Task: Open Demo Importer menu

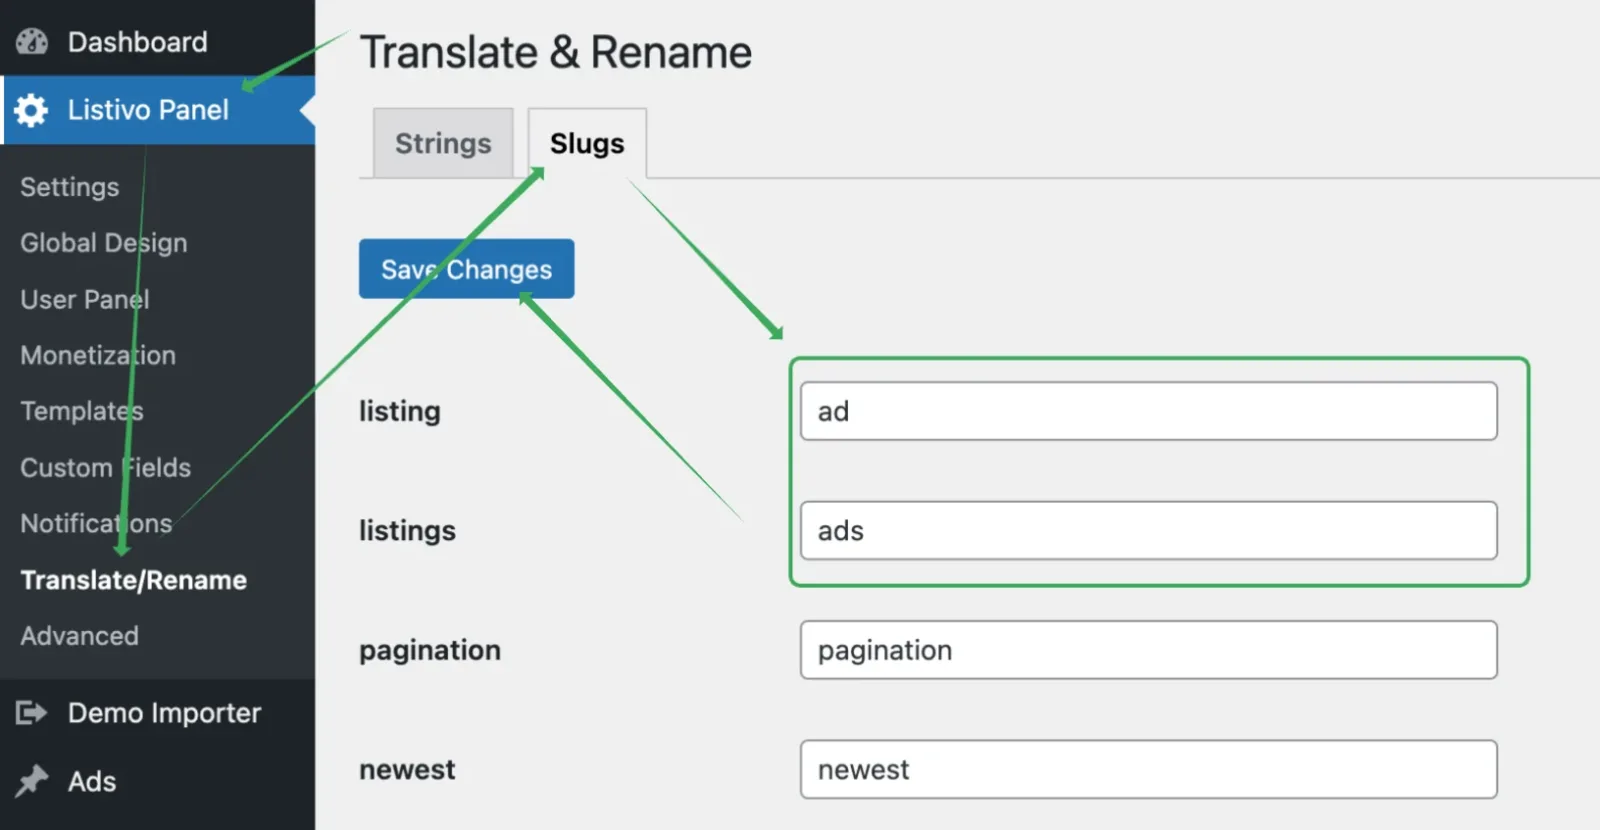Action: coord(164,713)
